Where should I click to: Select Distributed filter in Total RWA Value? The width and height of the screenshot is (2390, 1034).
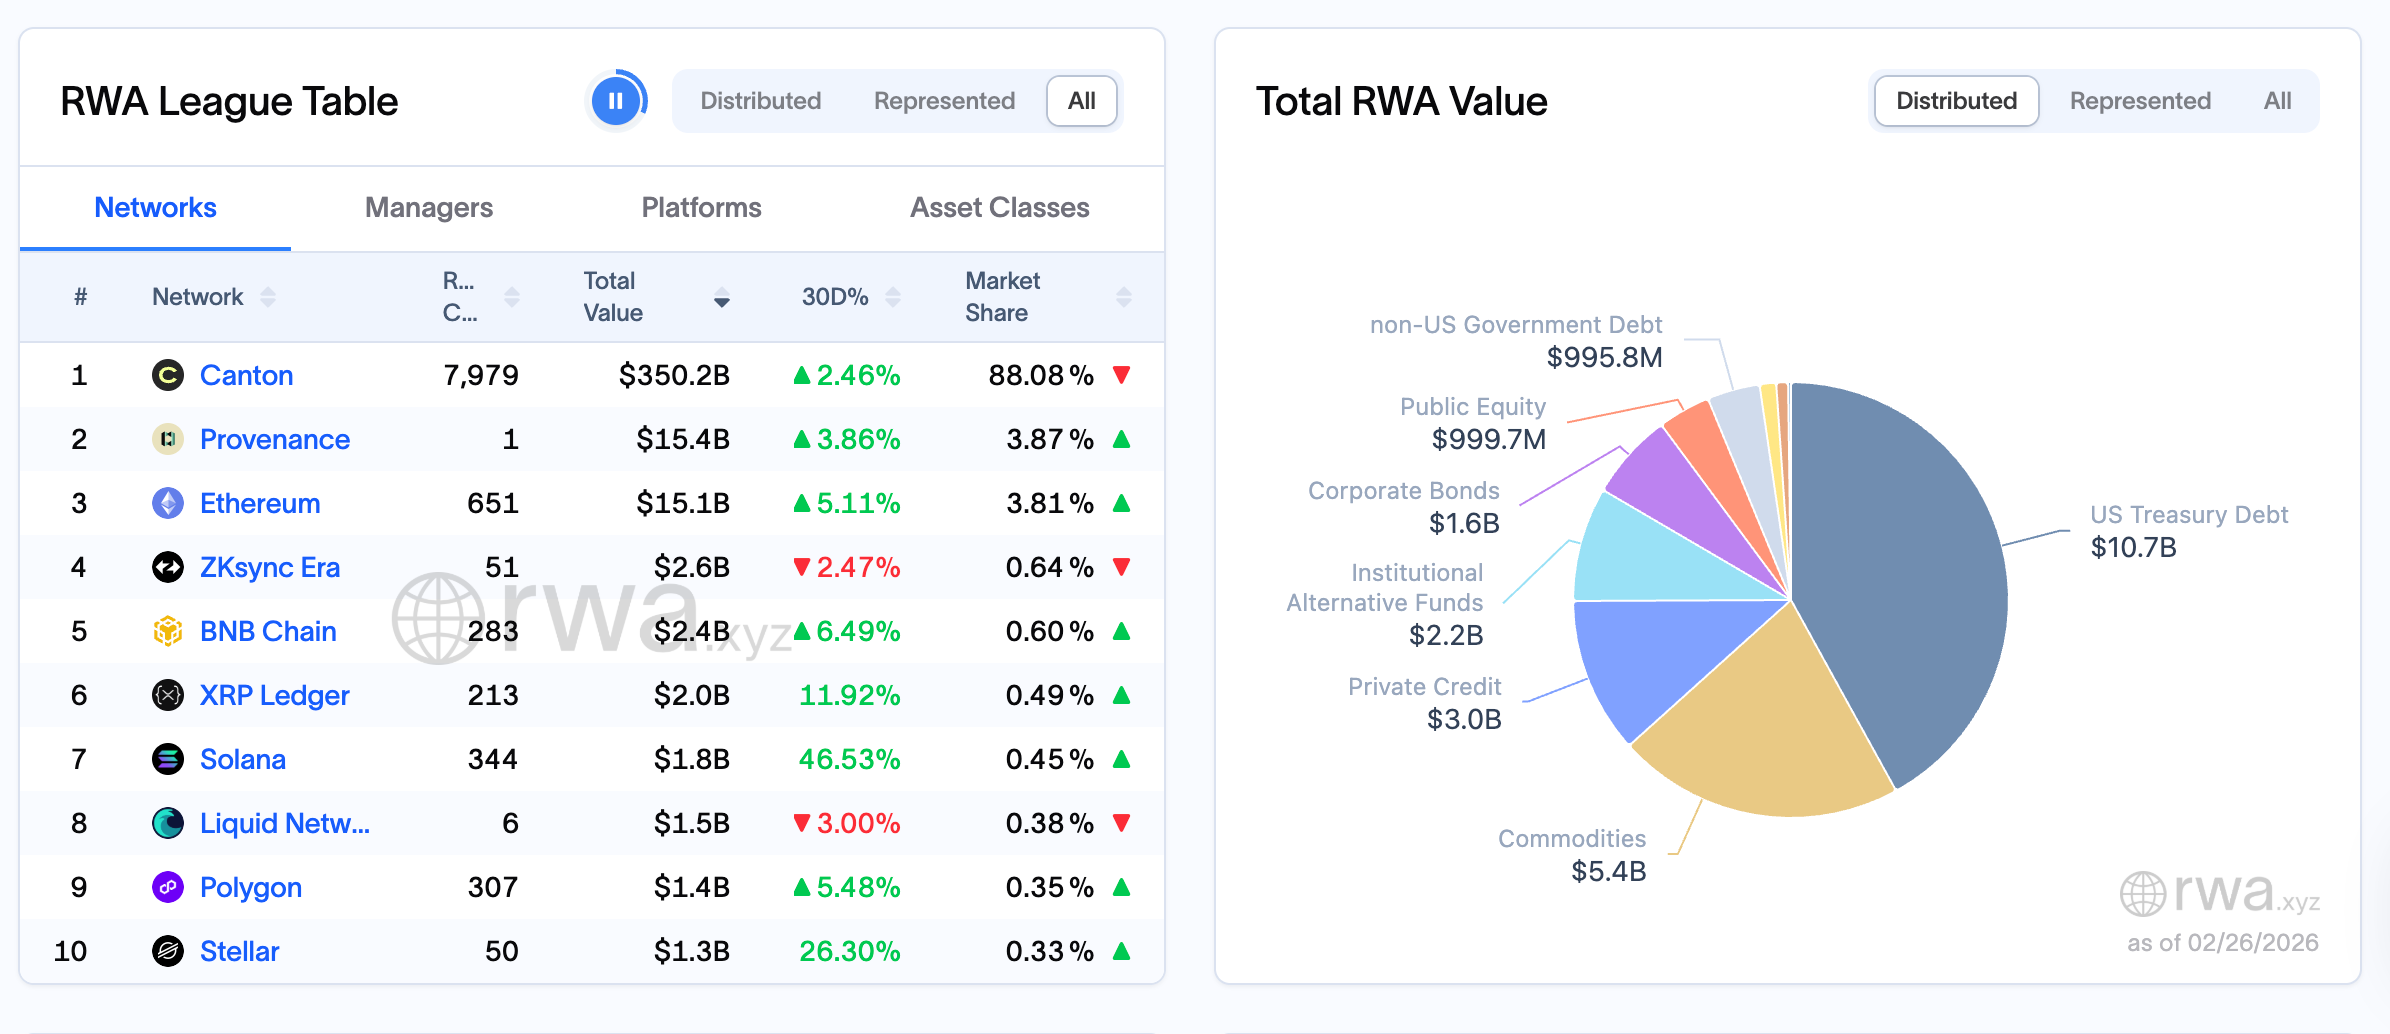point(1957,101)
